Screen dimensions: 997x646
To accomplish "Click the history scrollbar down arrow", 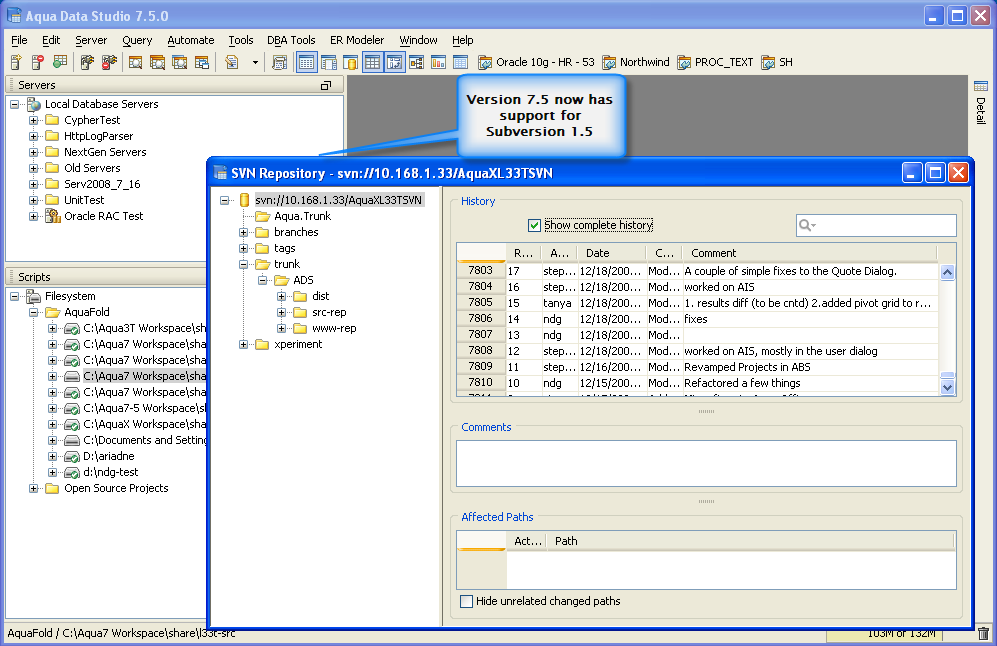I will pos(947,387).
